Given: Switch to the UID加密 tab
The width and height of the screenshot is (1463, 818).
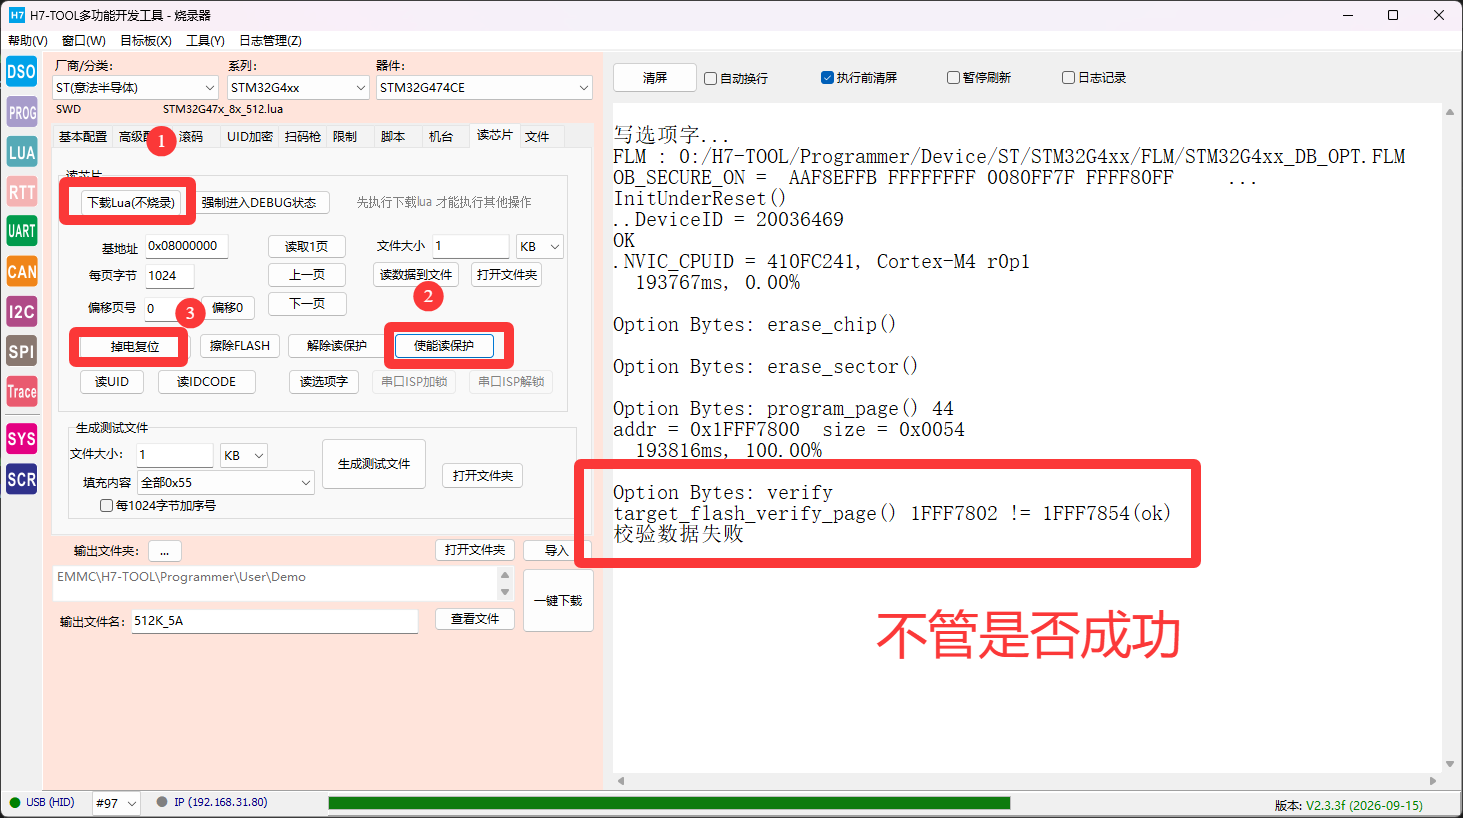Looking at the screenshot, I should [x=249, y=137].
